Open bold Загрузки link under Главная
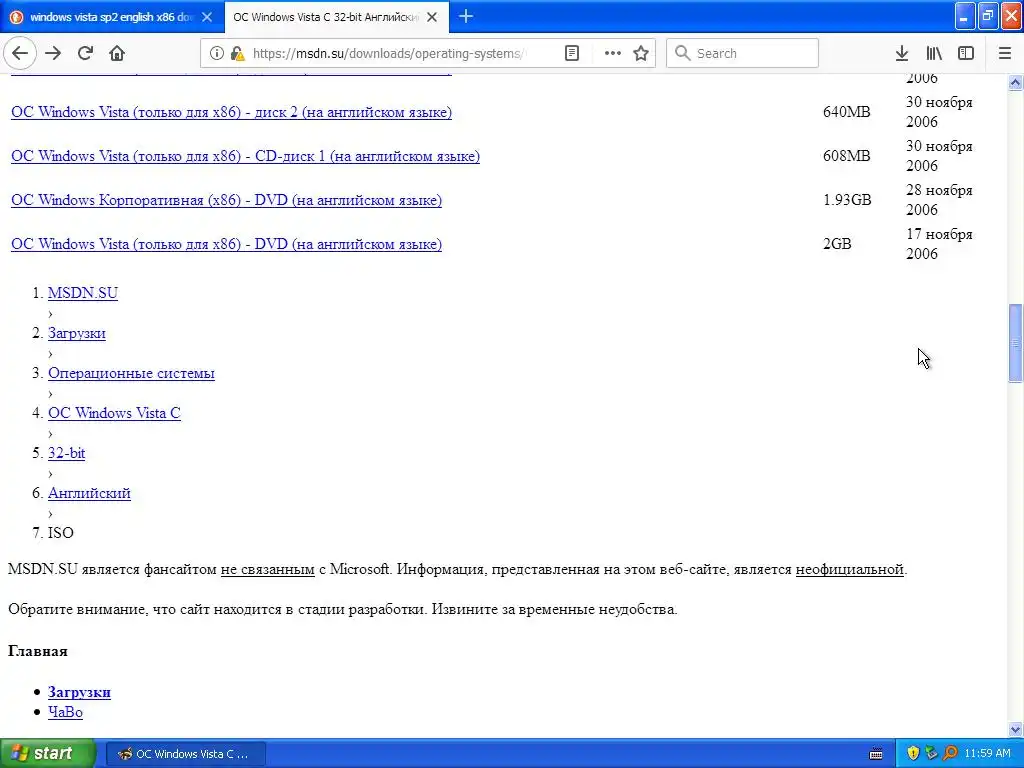The width and height of the screenshot is (1024, 768). [79, 692]
